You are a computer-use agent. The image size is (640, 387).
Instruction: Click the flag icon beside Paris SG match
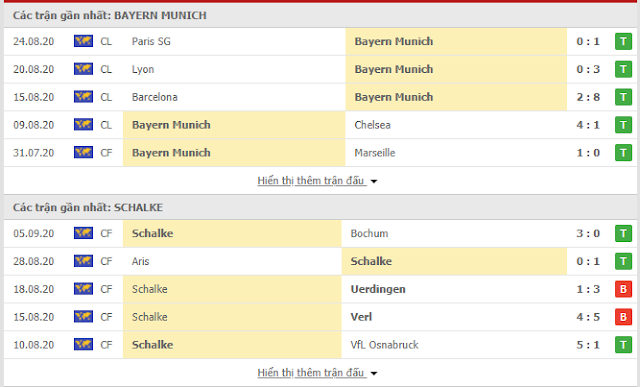tap(83, 41)
